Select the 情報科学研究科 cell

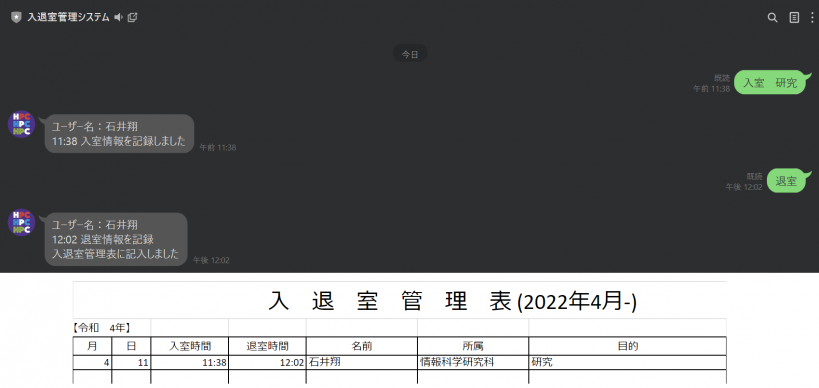pyautogui.click(x=473, y=362)
